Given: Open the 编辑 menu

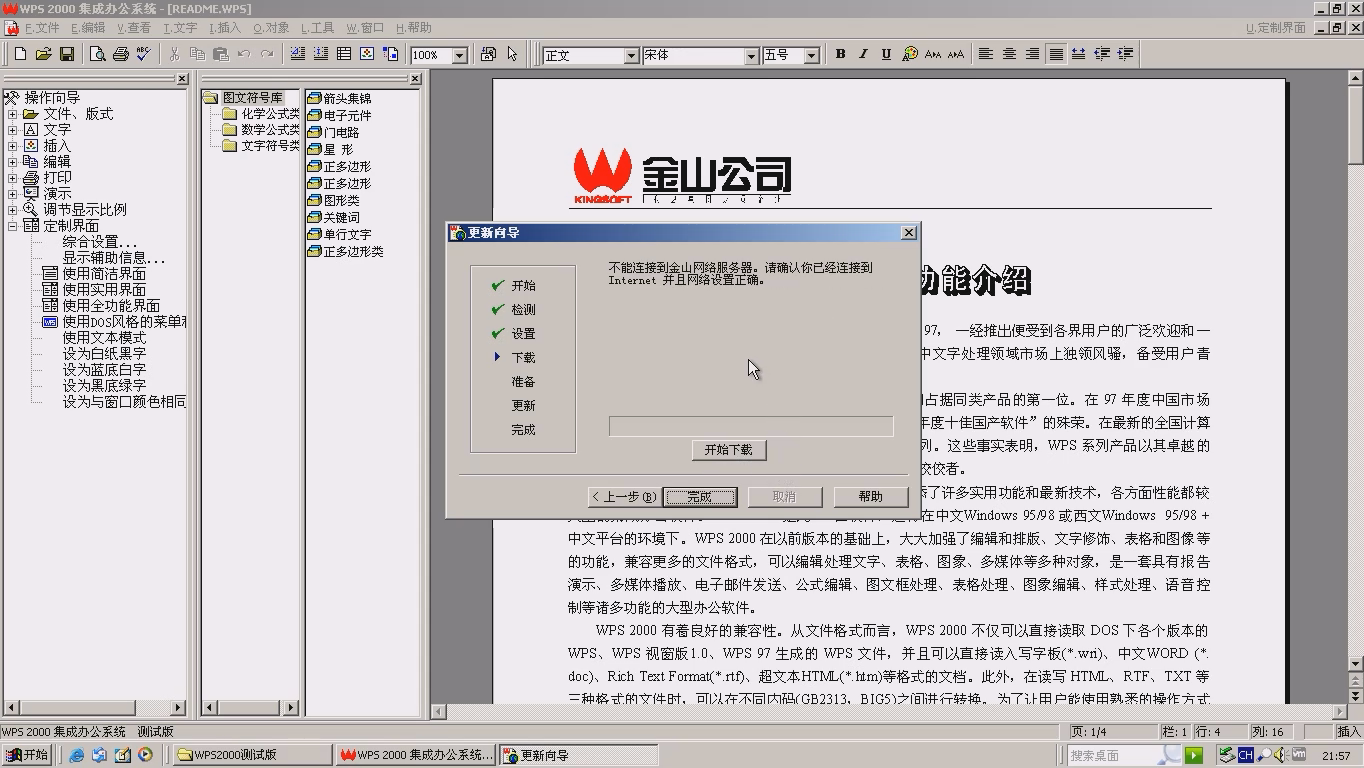Looking at the screenshot, I should (x=88, y=28).
